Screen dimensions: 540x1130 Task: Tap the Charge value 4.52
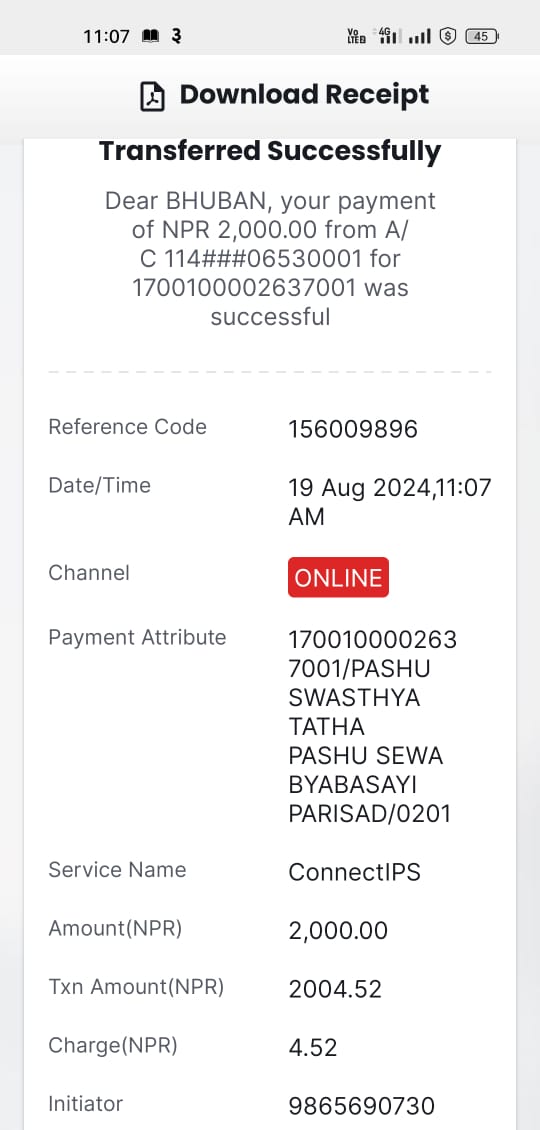(x=313, y=1047)
